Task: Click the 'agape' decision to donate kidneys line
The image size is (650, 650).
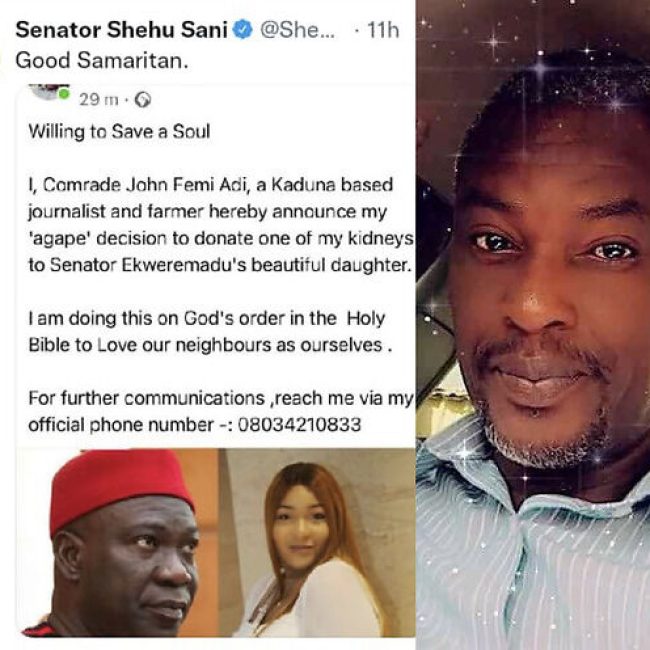Action: [221, 238]
